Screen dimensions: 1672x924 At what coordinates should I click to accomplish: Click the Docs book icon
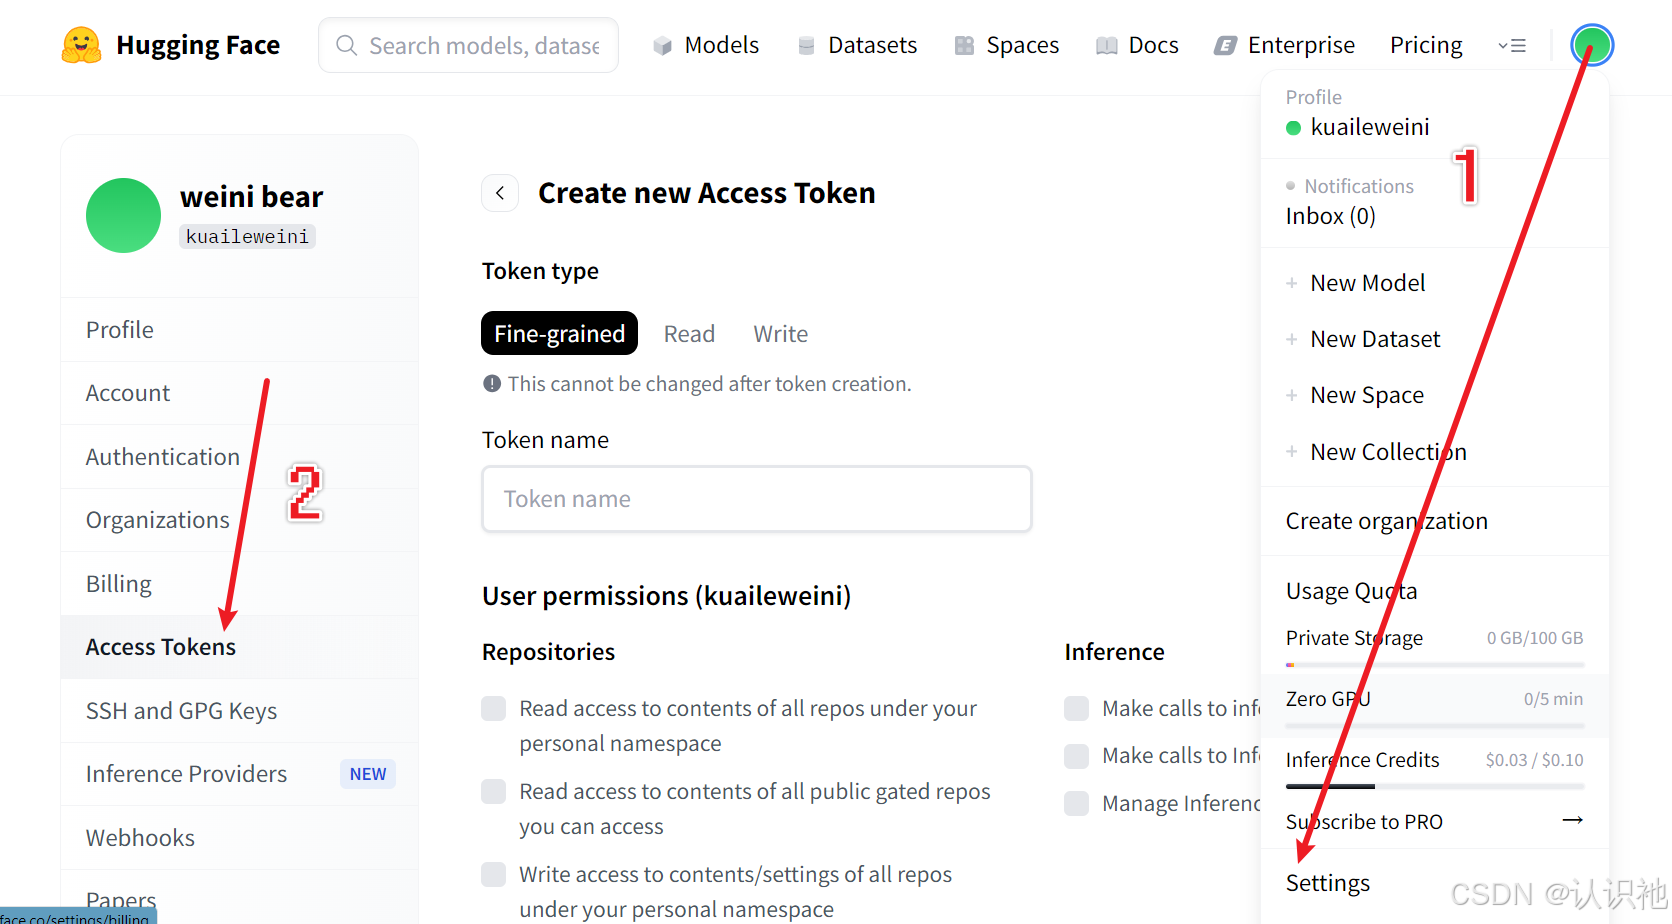point(1106,46)
